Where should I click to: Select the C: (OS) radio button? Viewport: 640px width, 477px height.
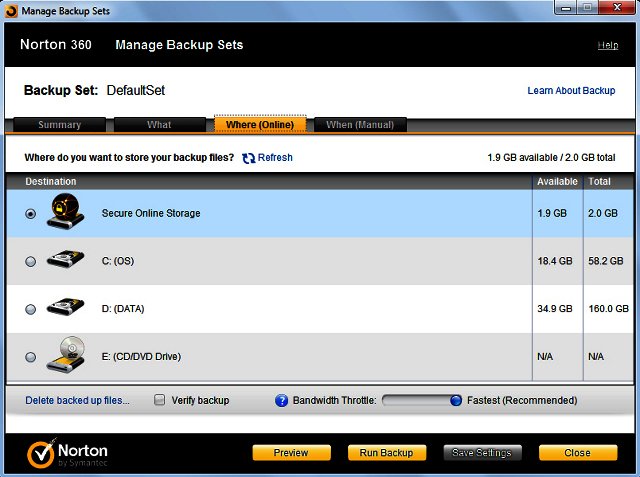coord(31,261)
